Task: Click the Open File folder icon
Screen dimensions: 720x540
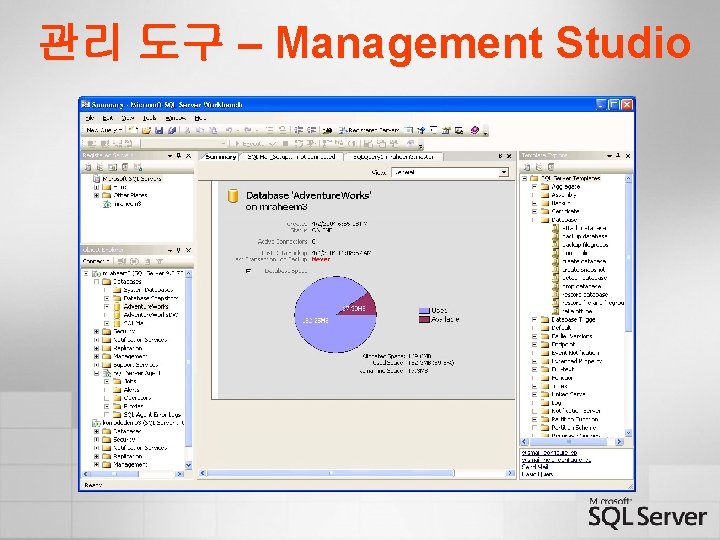Action: (146, 130)
